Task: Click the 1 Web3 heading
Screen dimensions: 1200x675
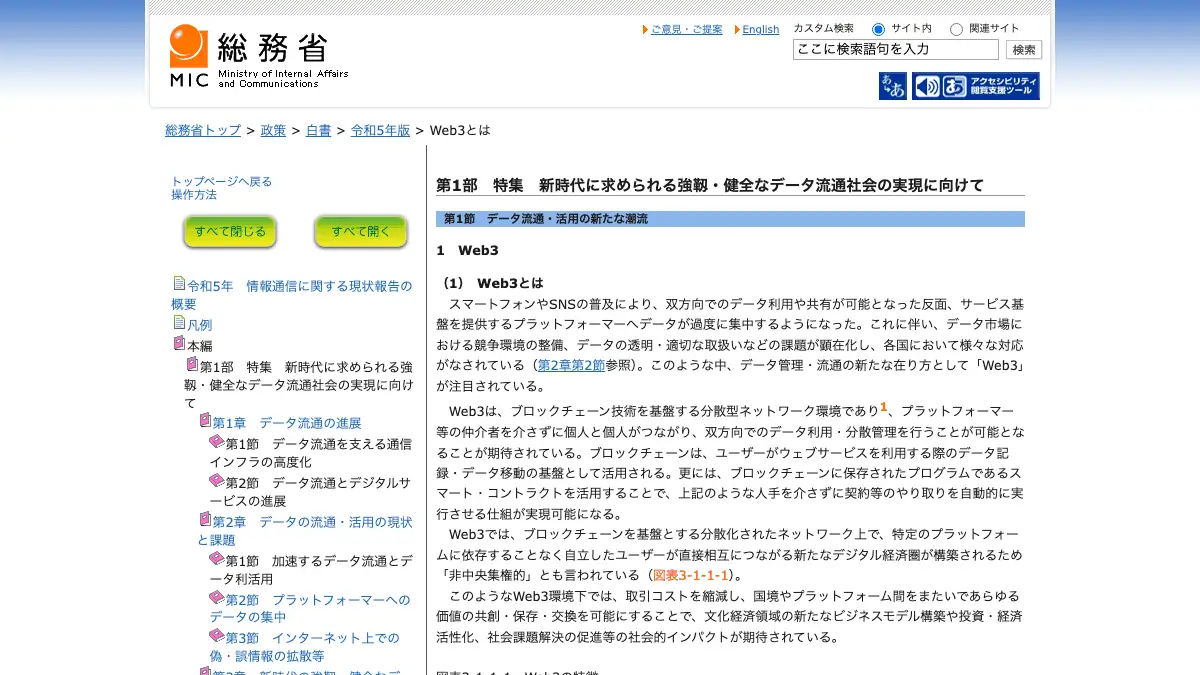Action: click(x=467, y=250)
